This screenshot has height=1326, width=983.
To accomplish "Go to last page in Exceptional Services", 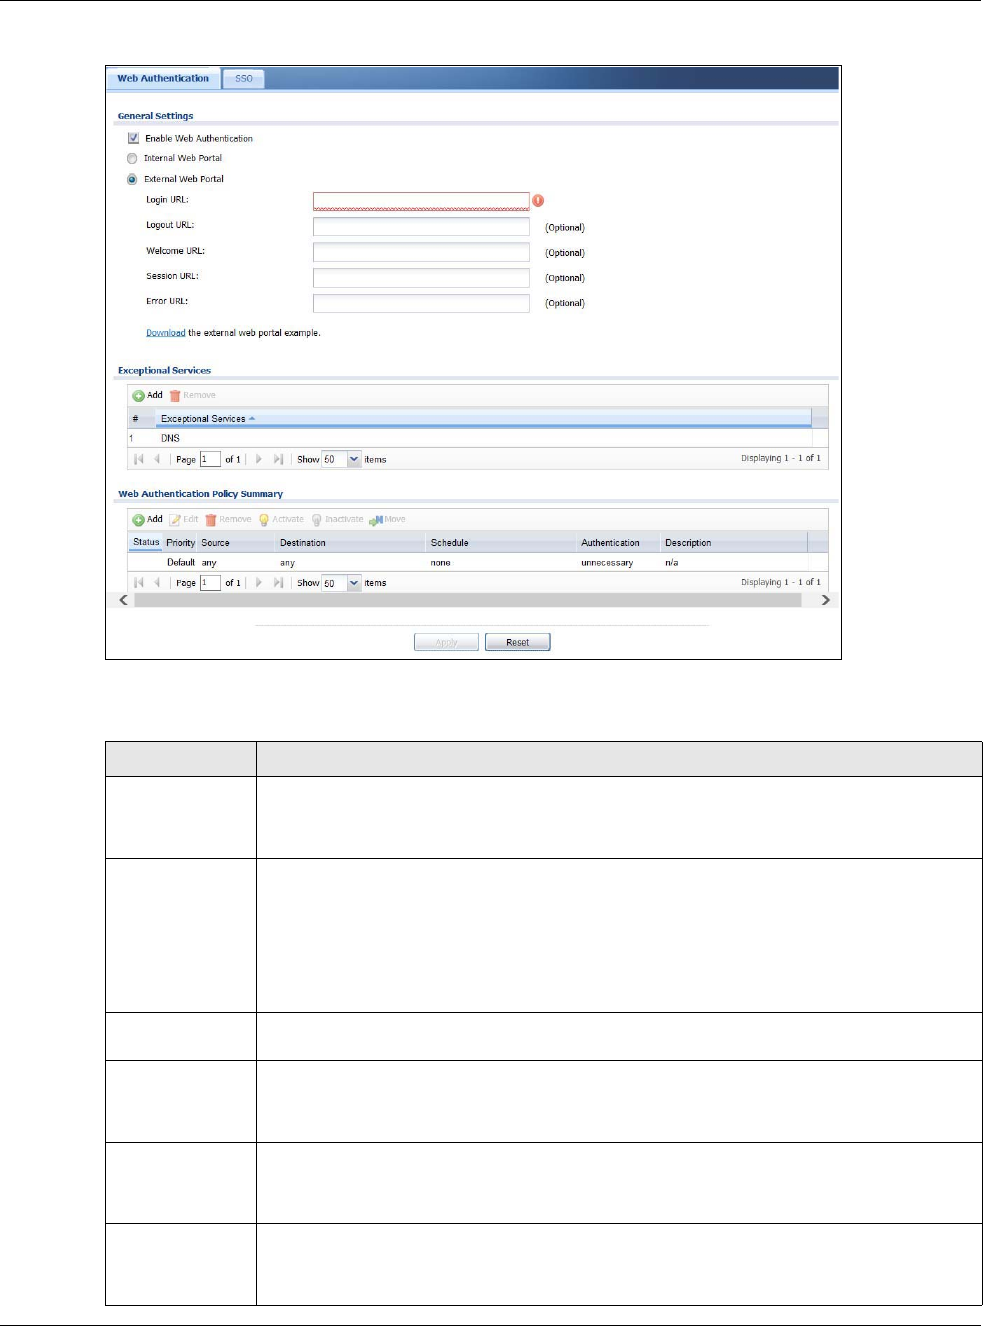I will pos(278,459).
